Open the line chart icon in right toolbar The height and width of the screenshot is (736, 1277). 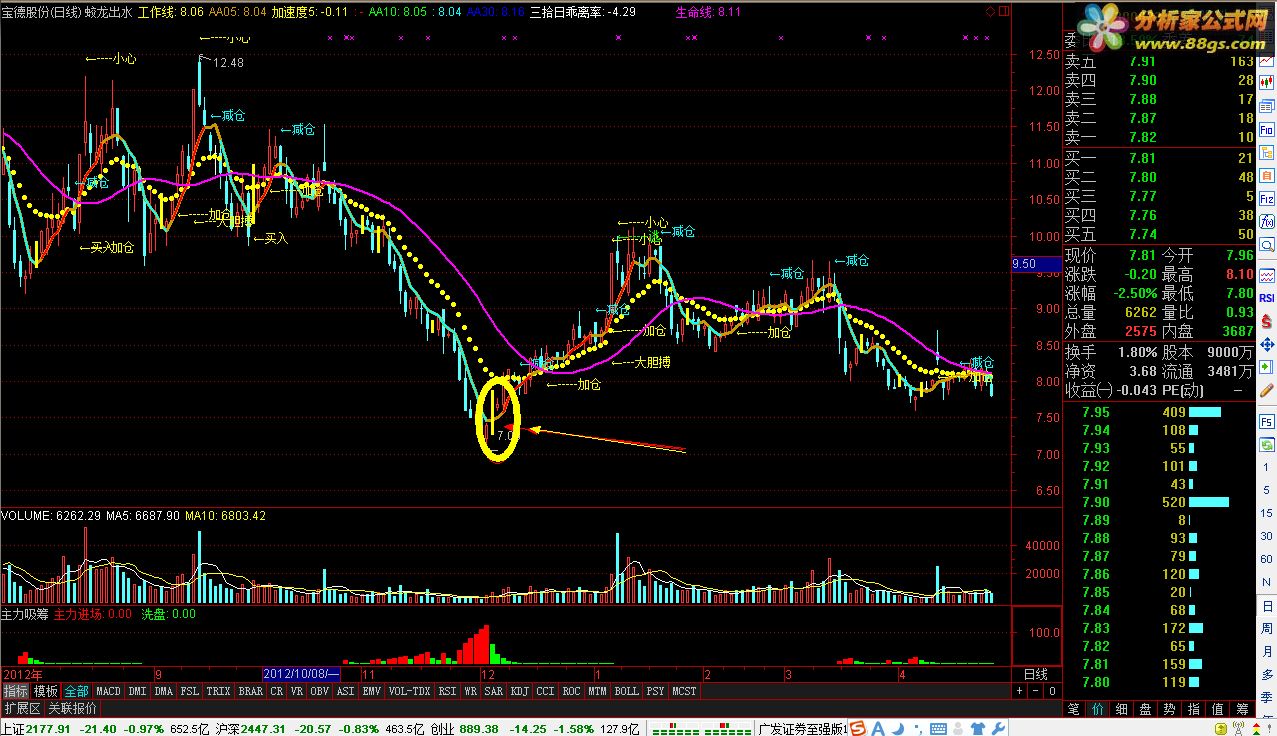pos(1266,61)
